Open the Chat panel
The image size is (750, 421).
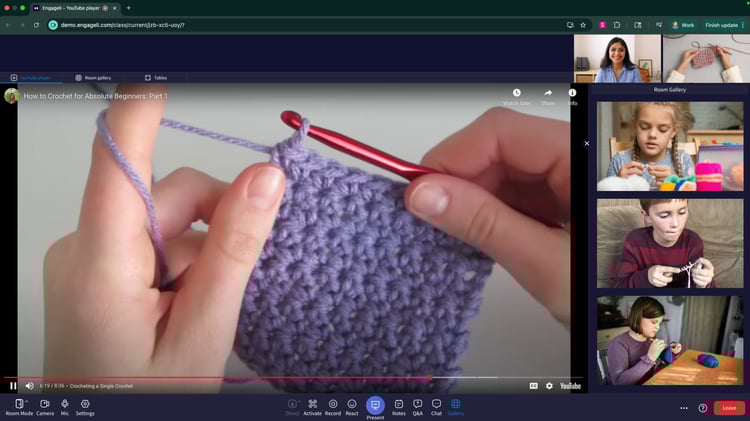click(437, 405)
